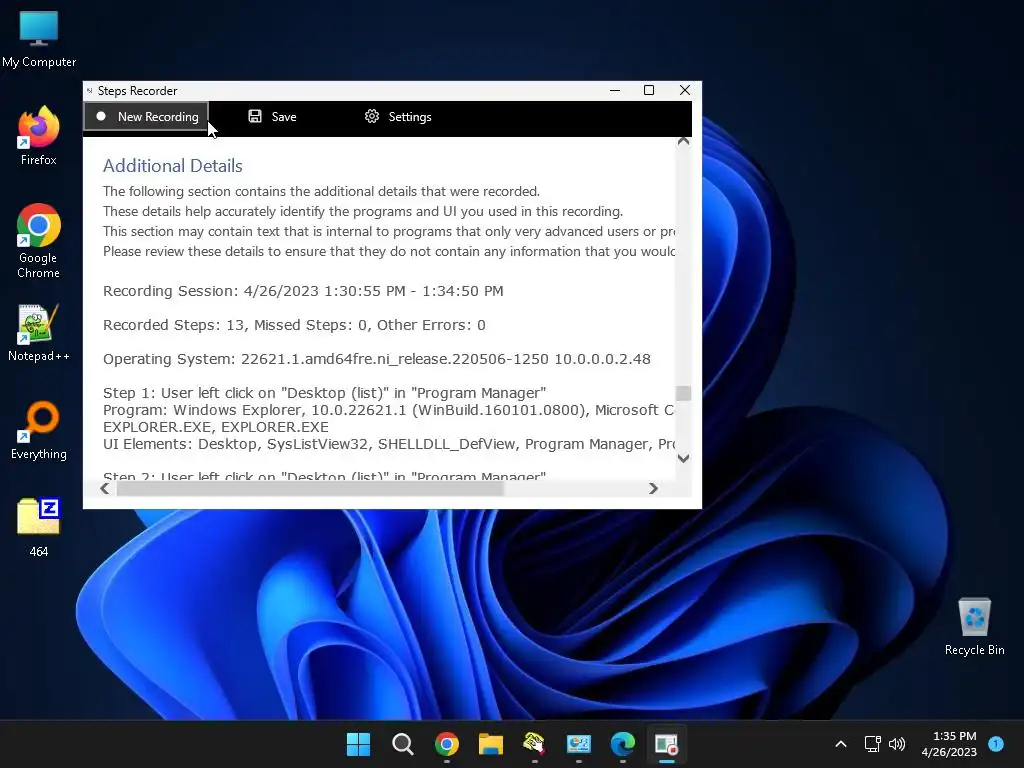The image size is (1024, 768).
Task: Click the yellow hand-cursor taskbar app icon
Action: click(x=535, y=744)
